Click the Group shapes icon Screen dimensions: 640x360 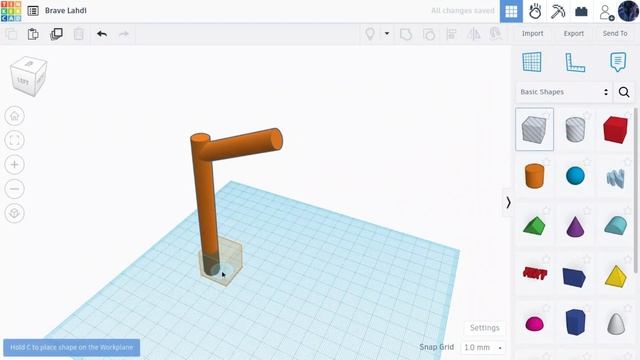coord(406,34)
